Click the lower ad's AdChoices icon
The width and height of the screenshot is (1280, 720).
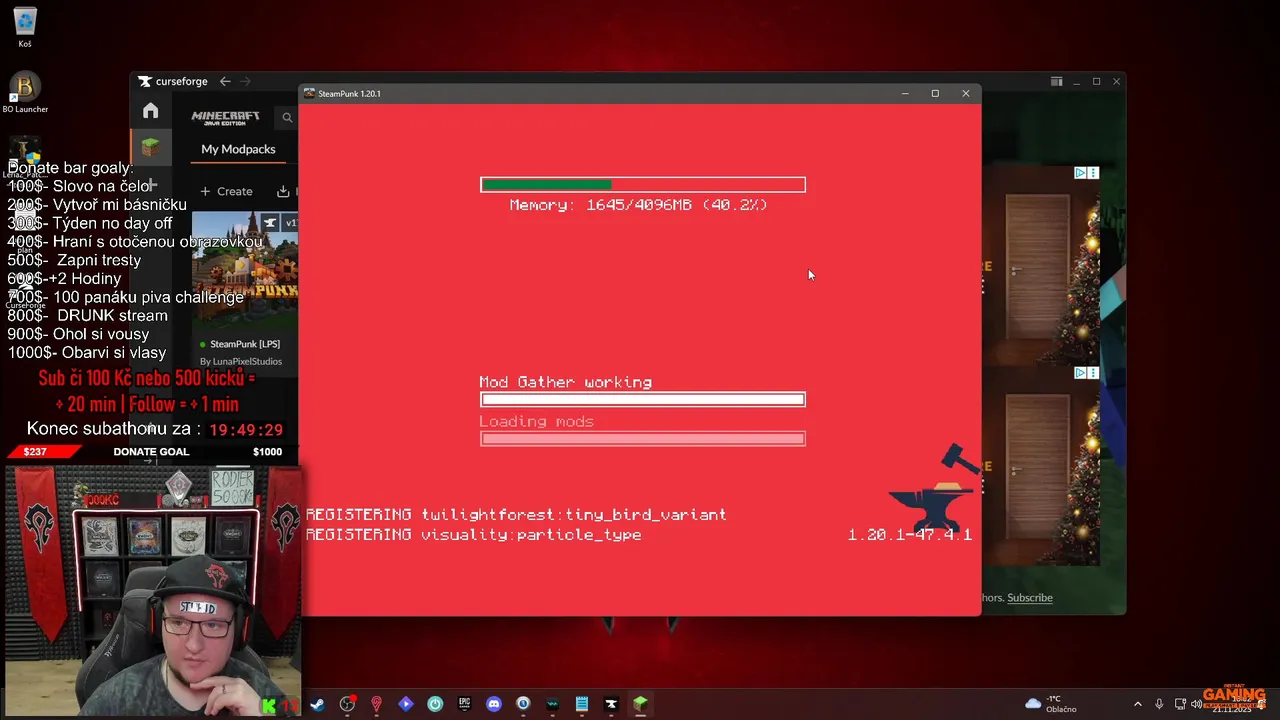[x=1080, y=373]
